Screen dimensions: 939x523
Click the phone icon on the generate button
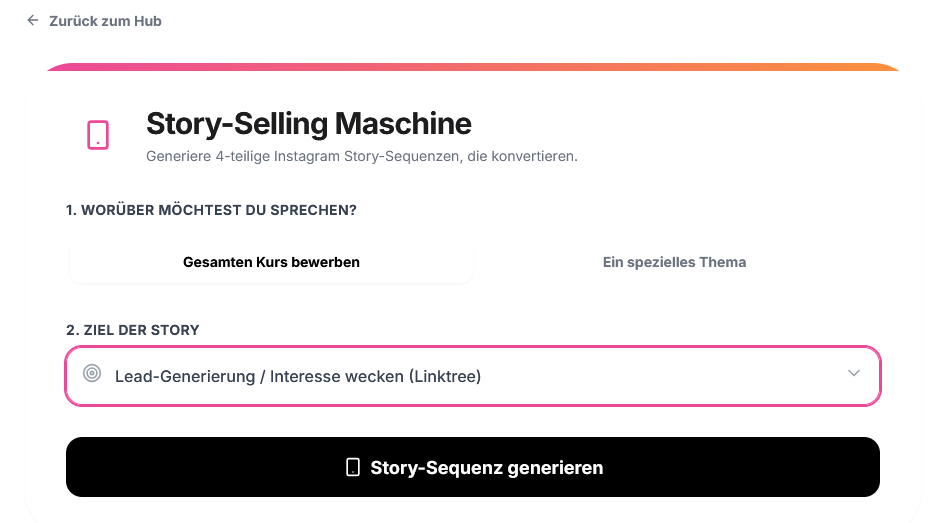[x=353, y=467]
